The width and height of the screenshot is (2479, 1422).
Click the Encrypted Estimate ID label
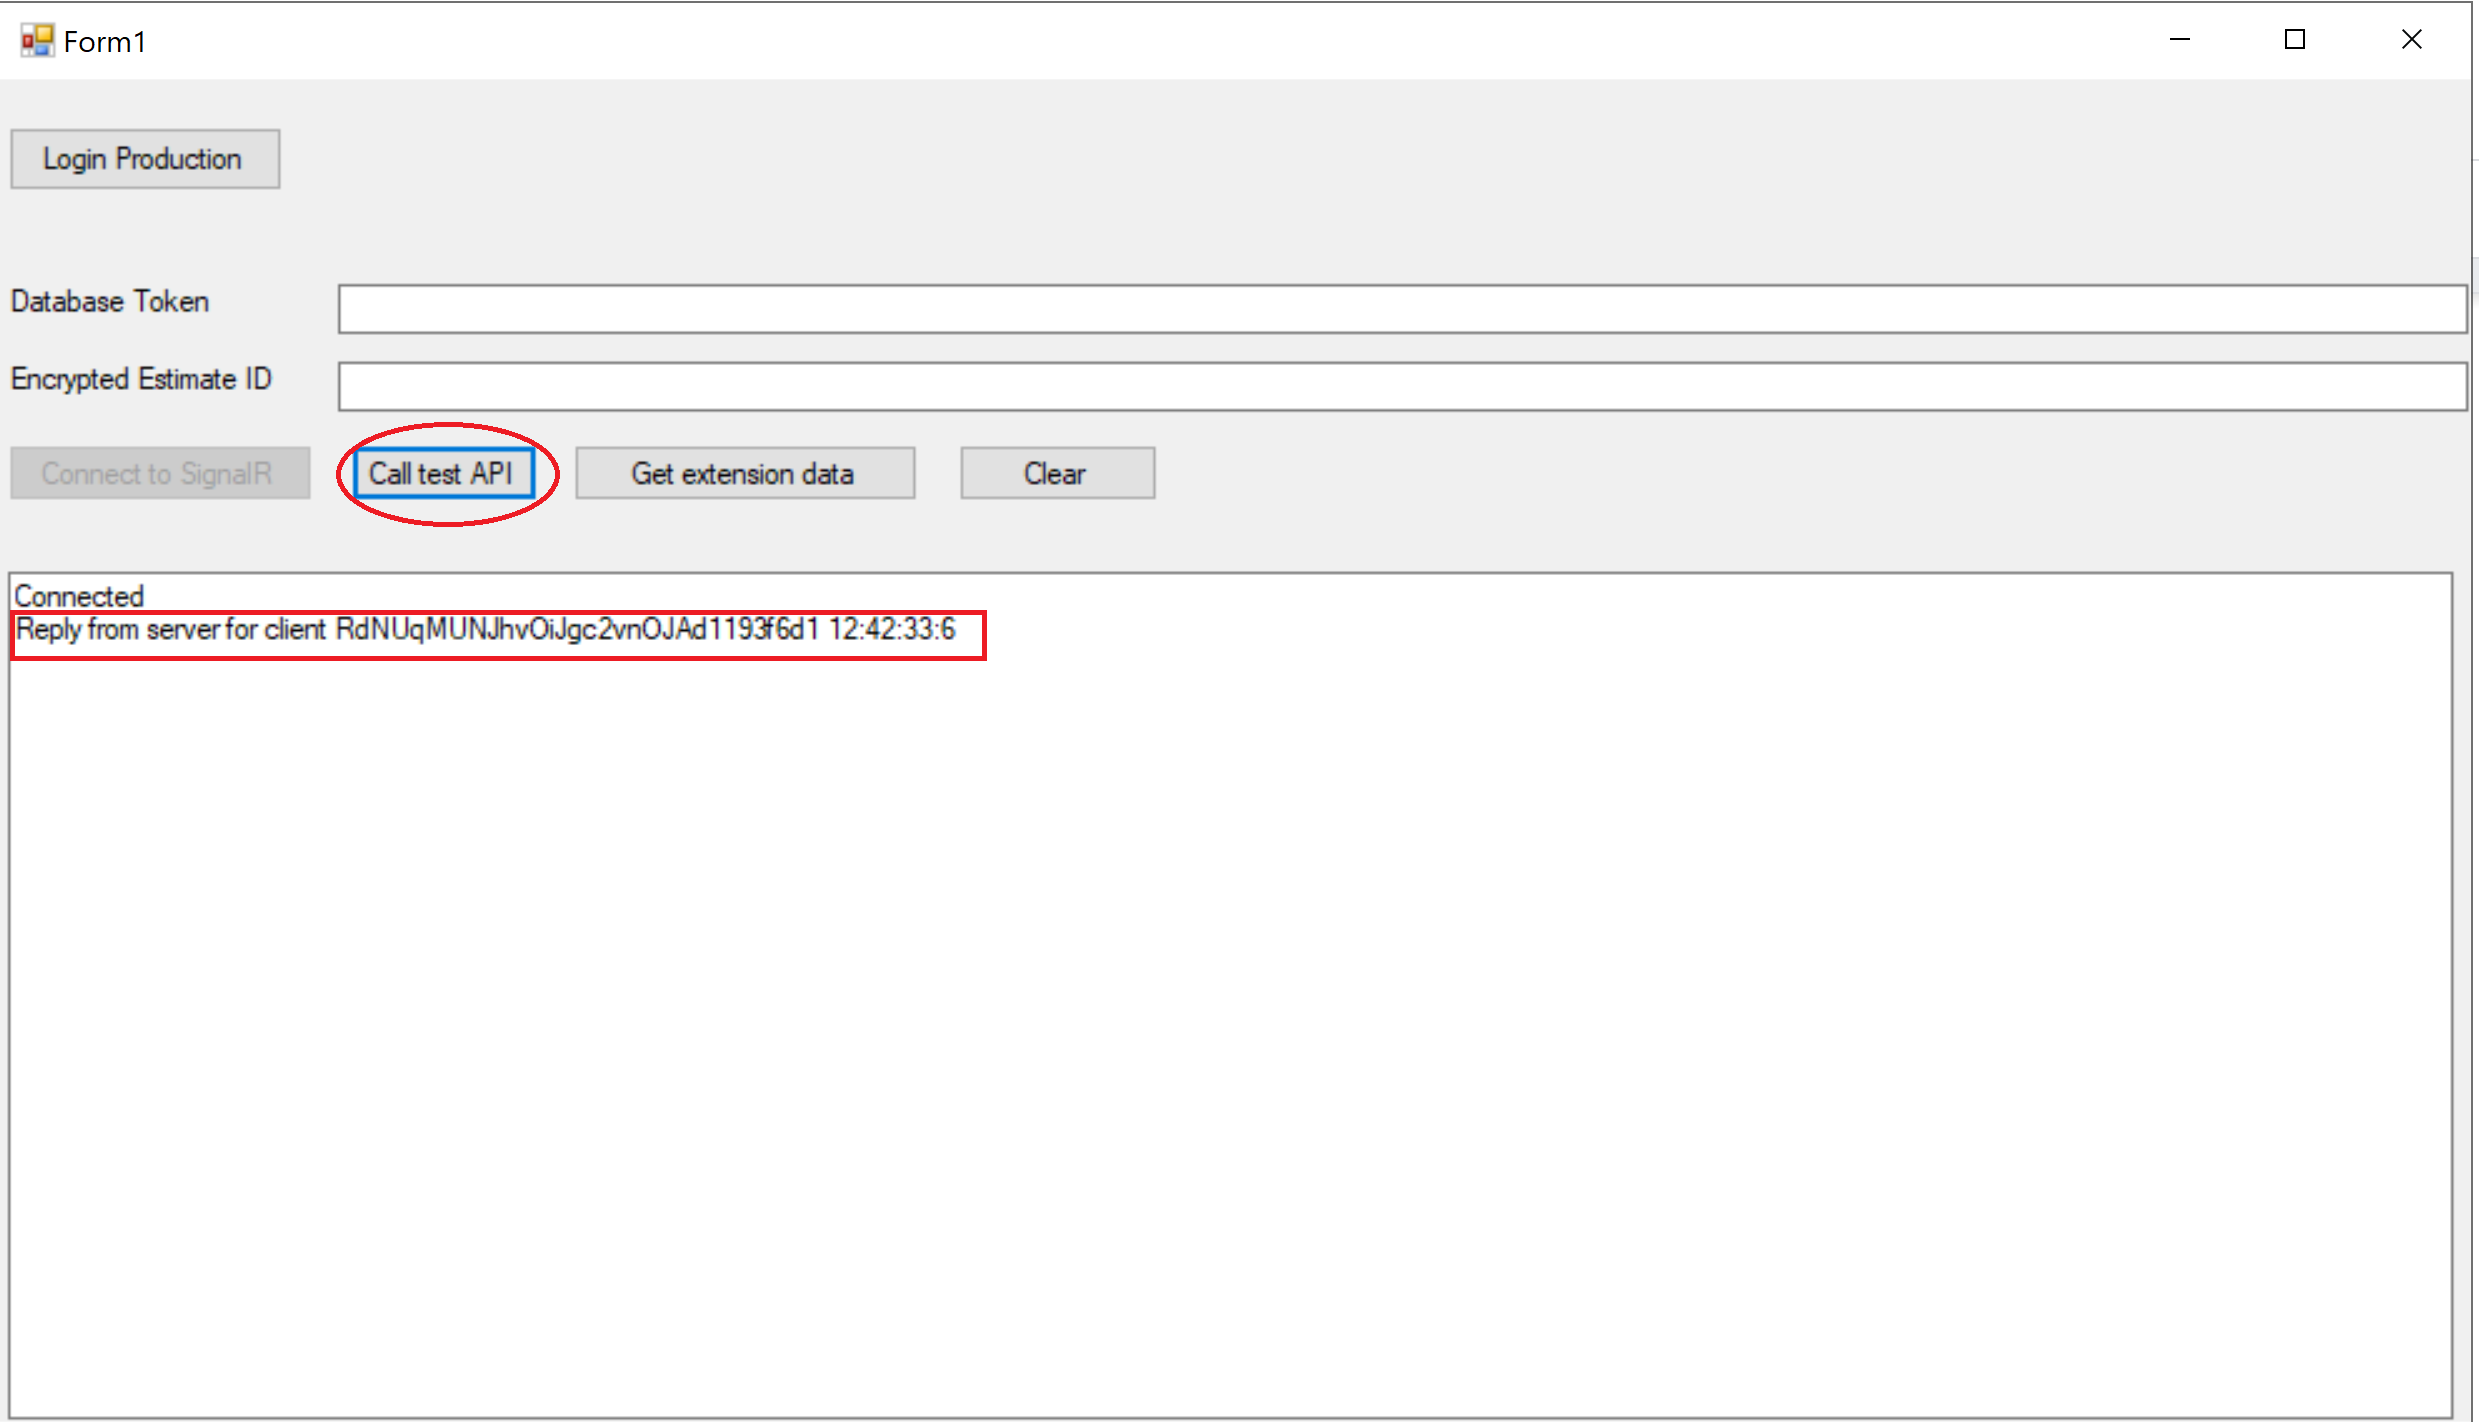(x=140, y=379)
